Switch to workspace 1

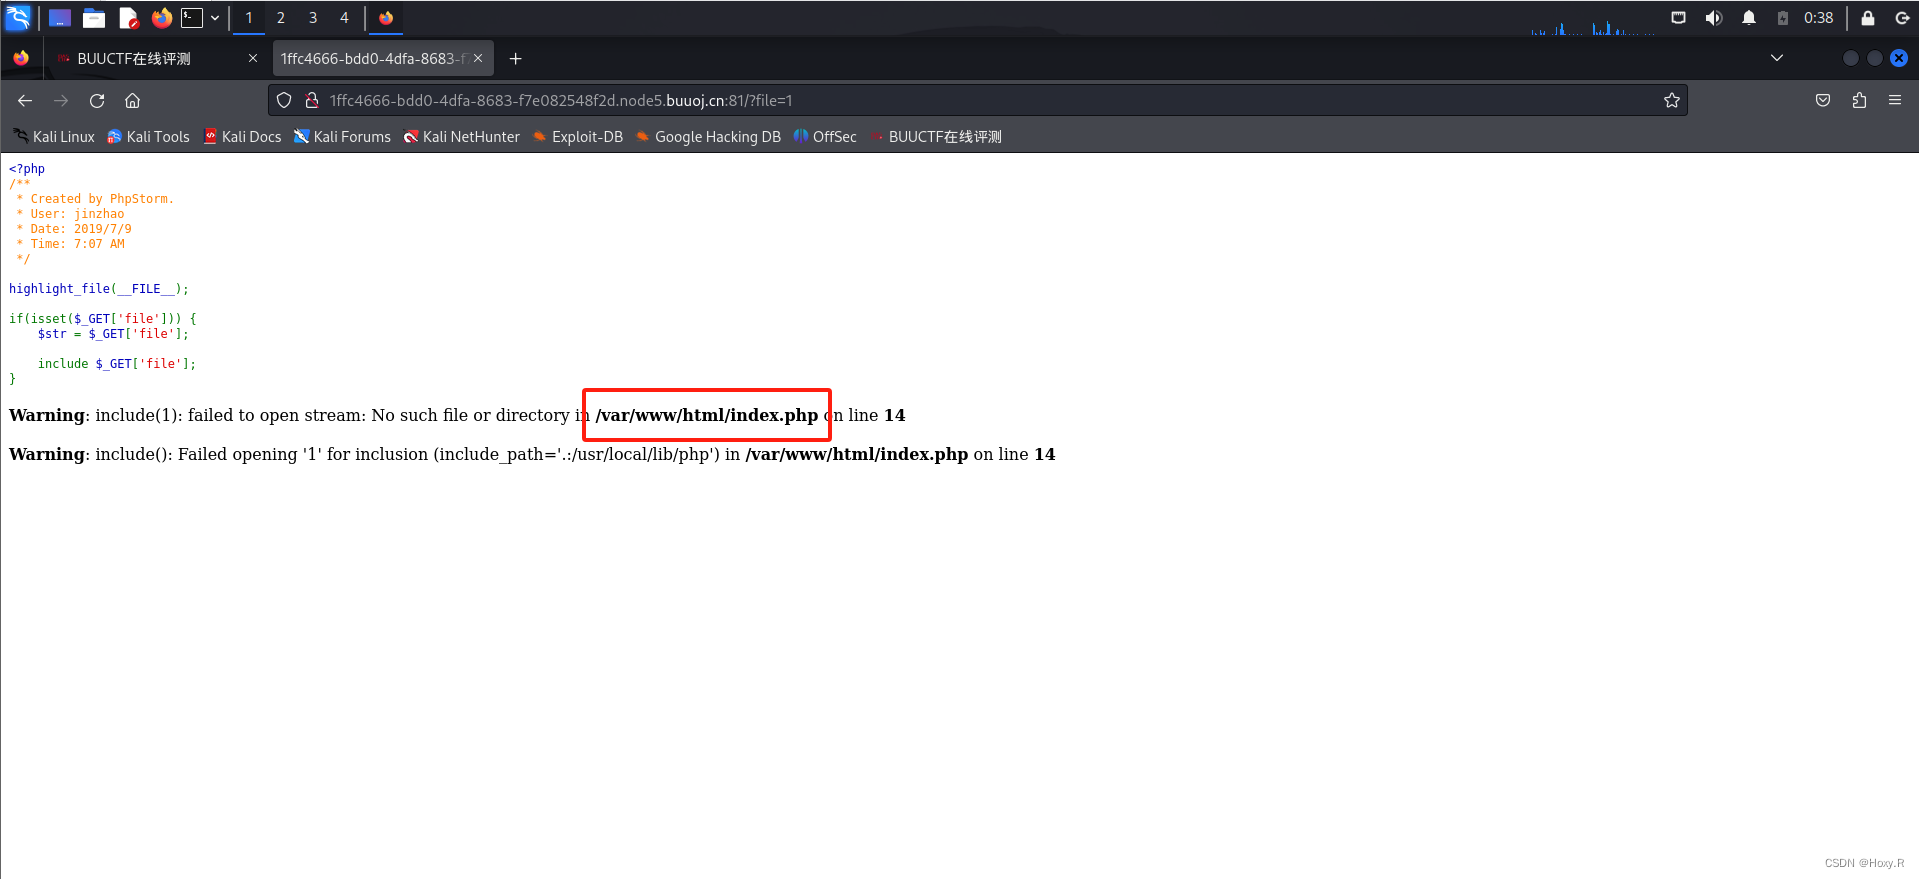pyautogui.click(x=249, y=18)
